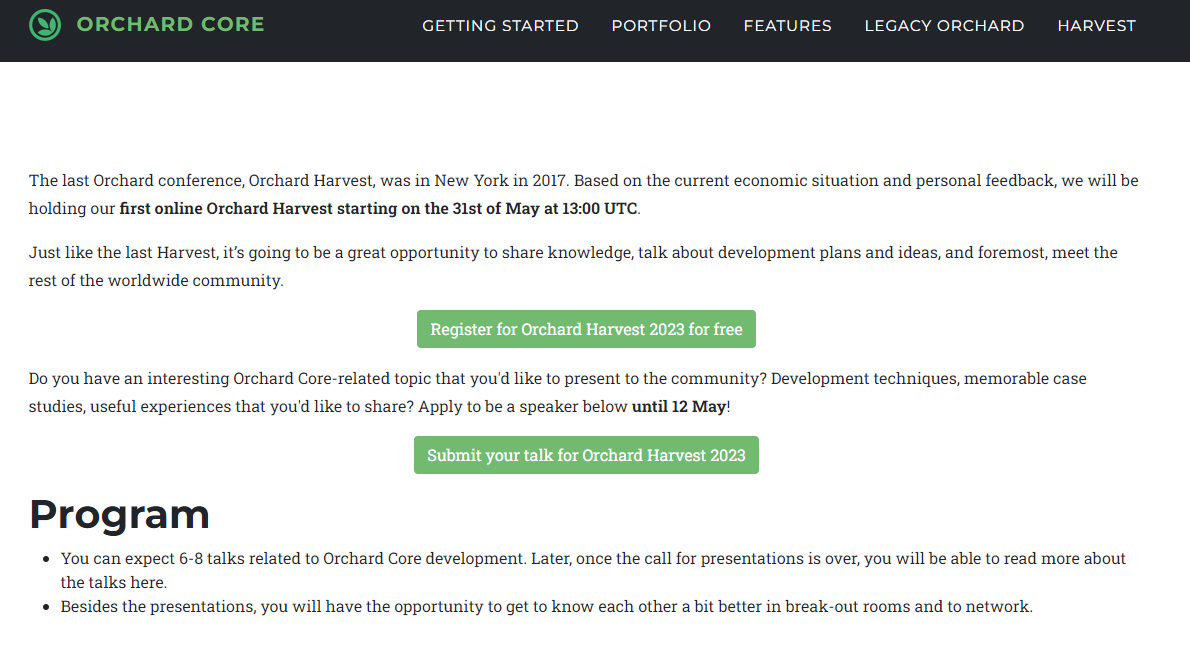This screenshot has height=671, width=1190.
Task: Open the Portfolio menu item
Action: pos(661,26)
